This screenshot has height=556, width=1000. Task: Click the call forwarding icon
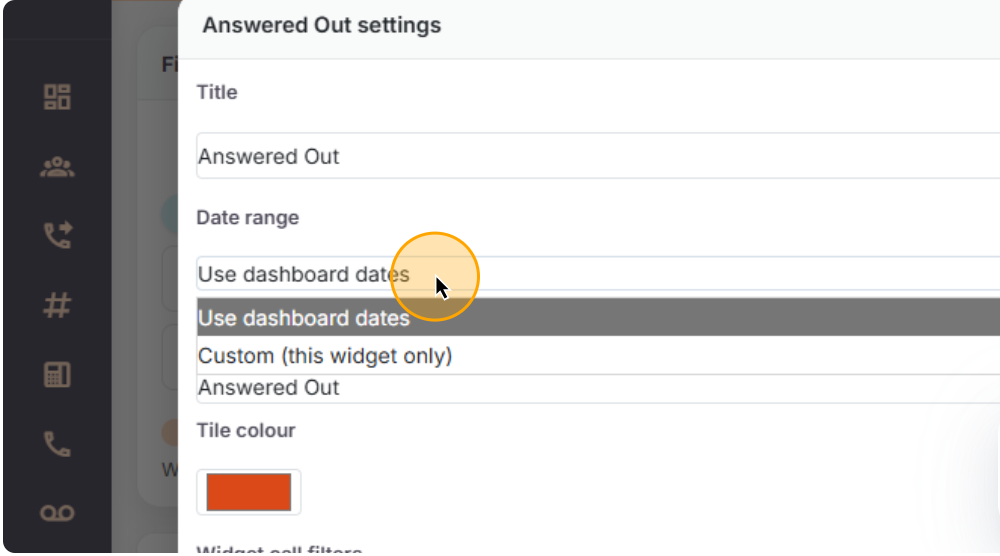click(57, 236)
